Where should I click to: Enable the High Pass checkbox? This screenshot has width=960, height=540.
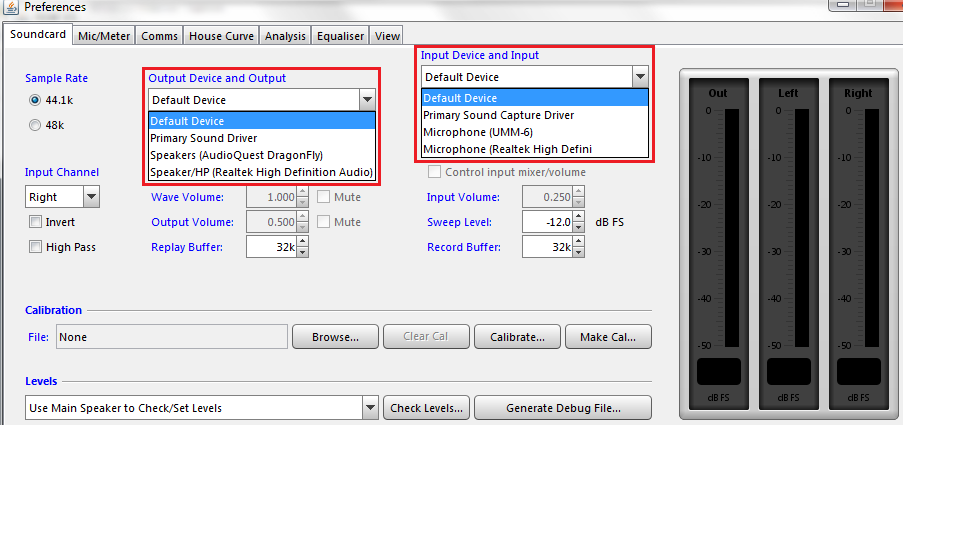[36, 247]
